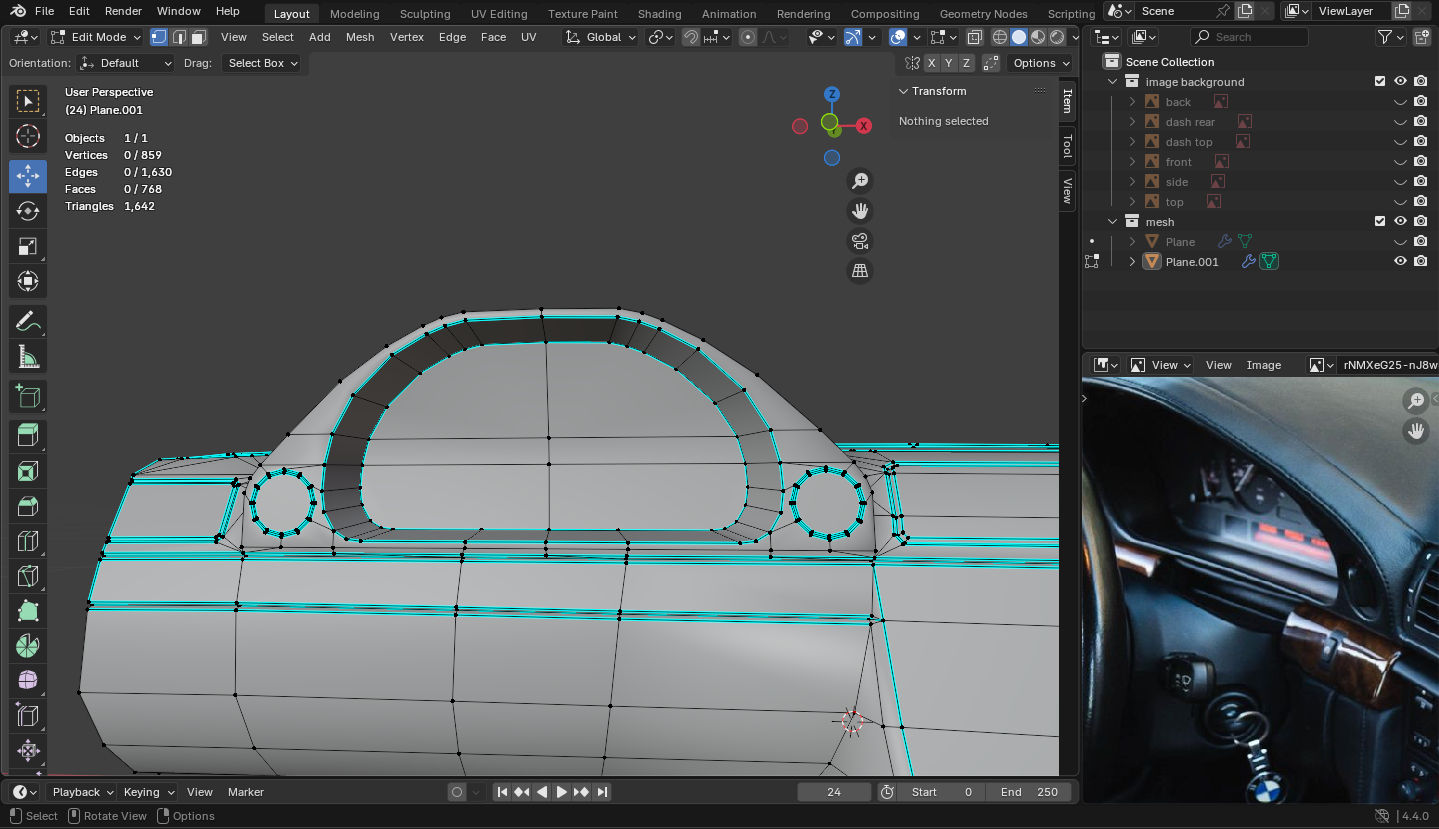Hide Plane.001 object with eye icon

point(1400,261)
